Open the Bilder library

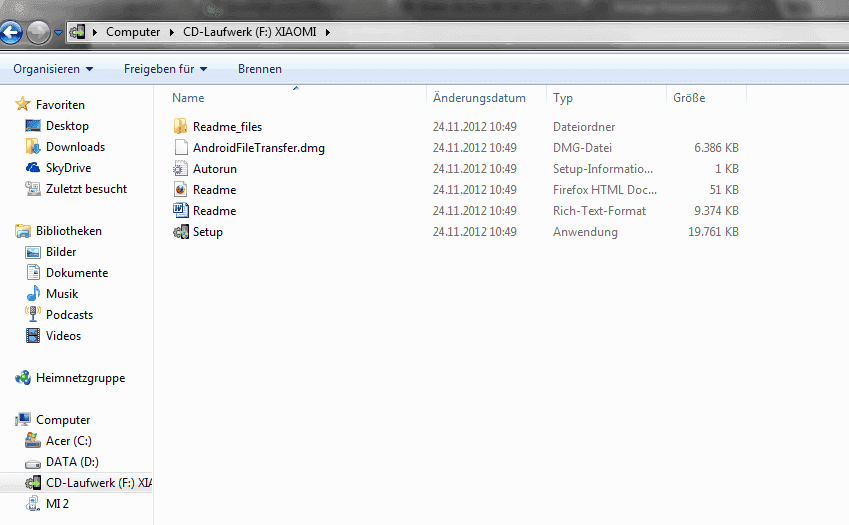(61, 252)
